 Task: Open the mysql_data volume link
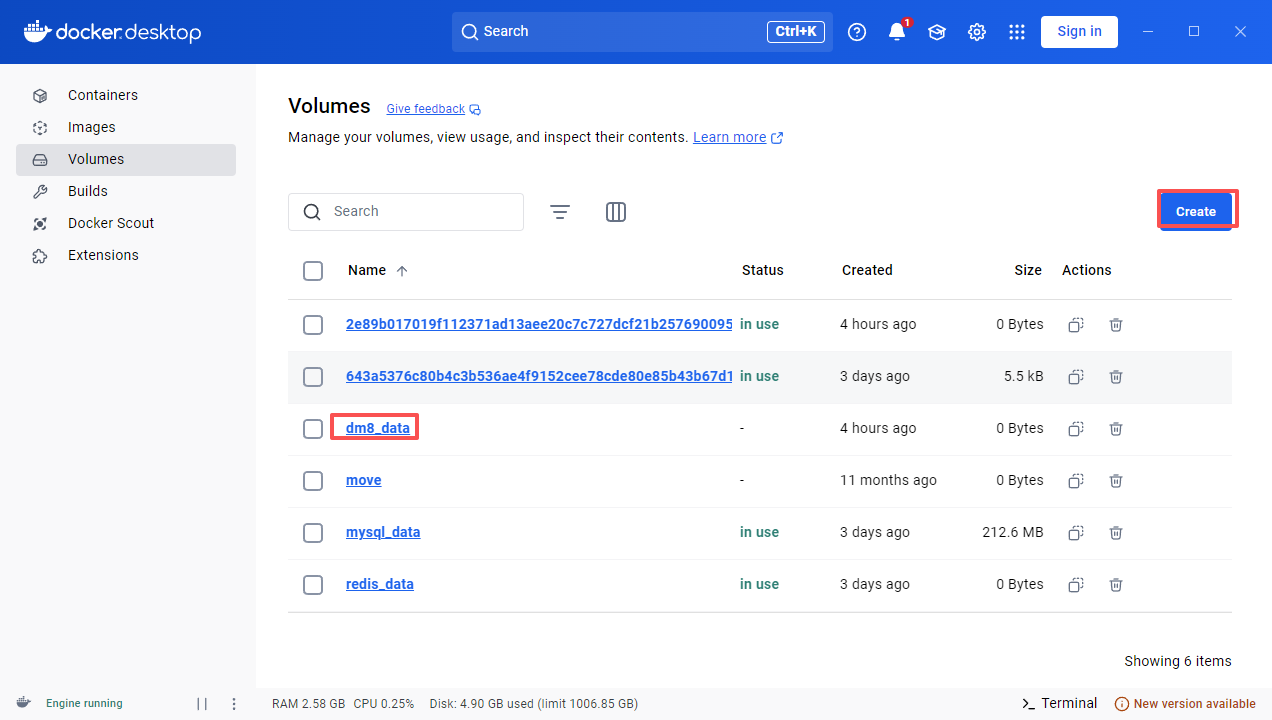pyautogui.click(x=383, y=532)
